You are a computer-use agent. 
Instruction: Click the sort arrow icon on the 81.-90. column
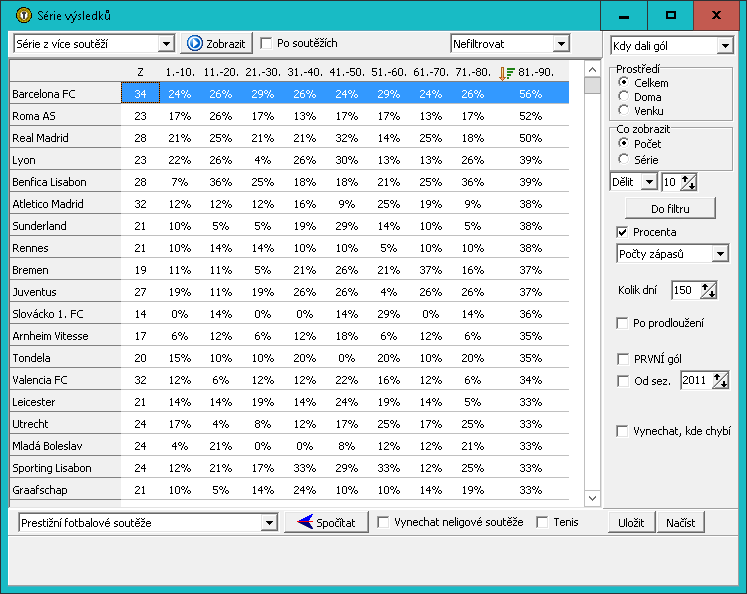[506, 73]
